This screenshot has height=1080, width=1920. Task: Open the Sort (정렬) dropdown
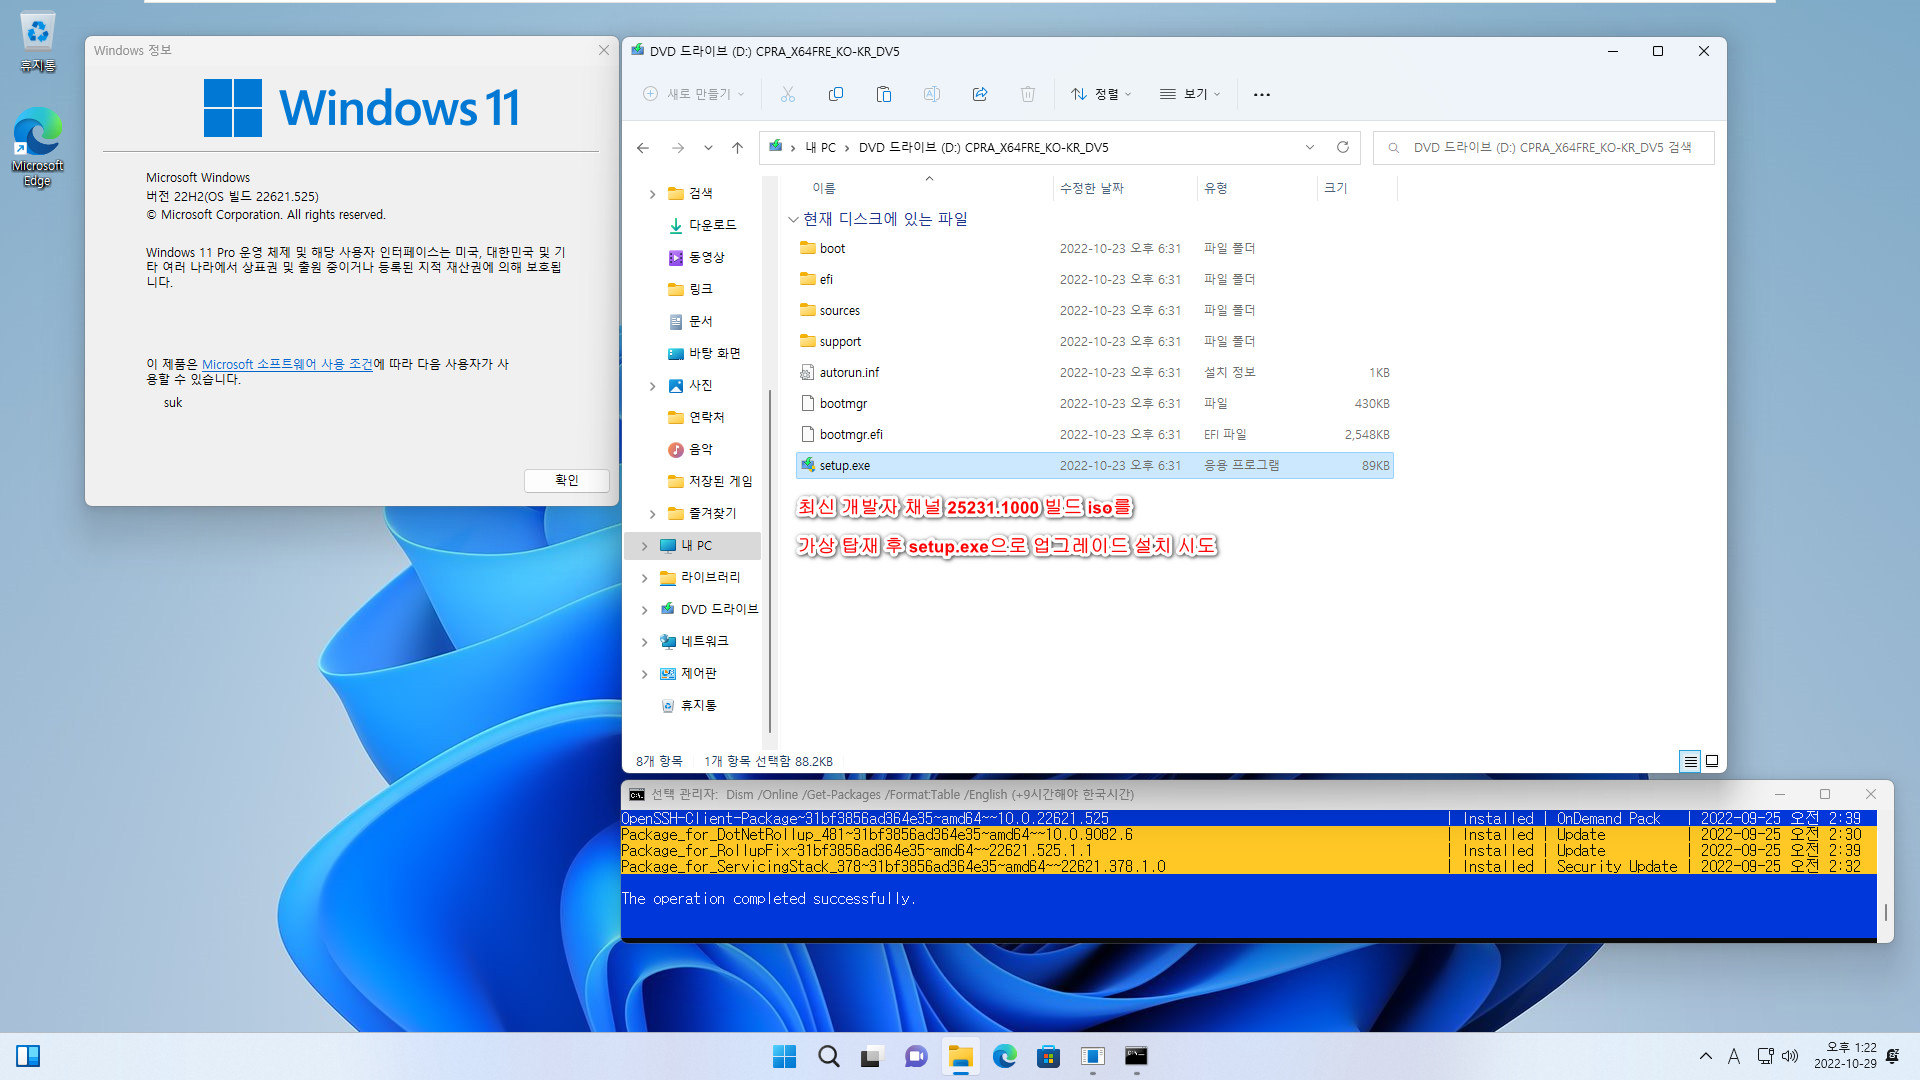coord(1101,94)
